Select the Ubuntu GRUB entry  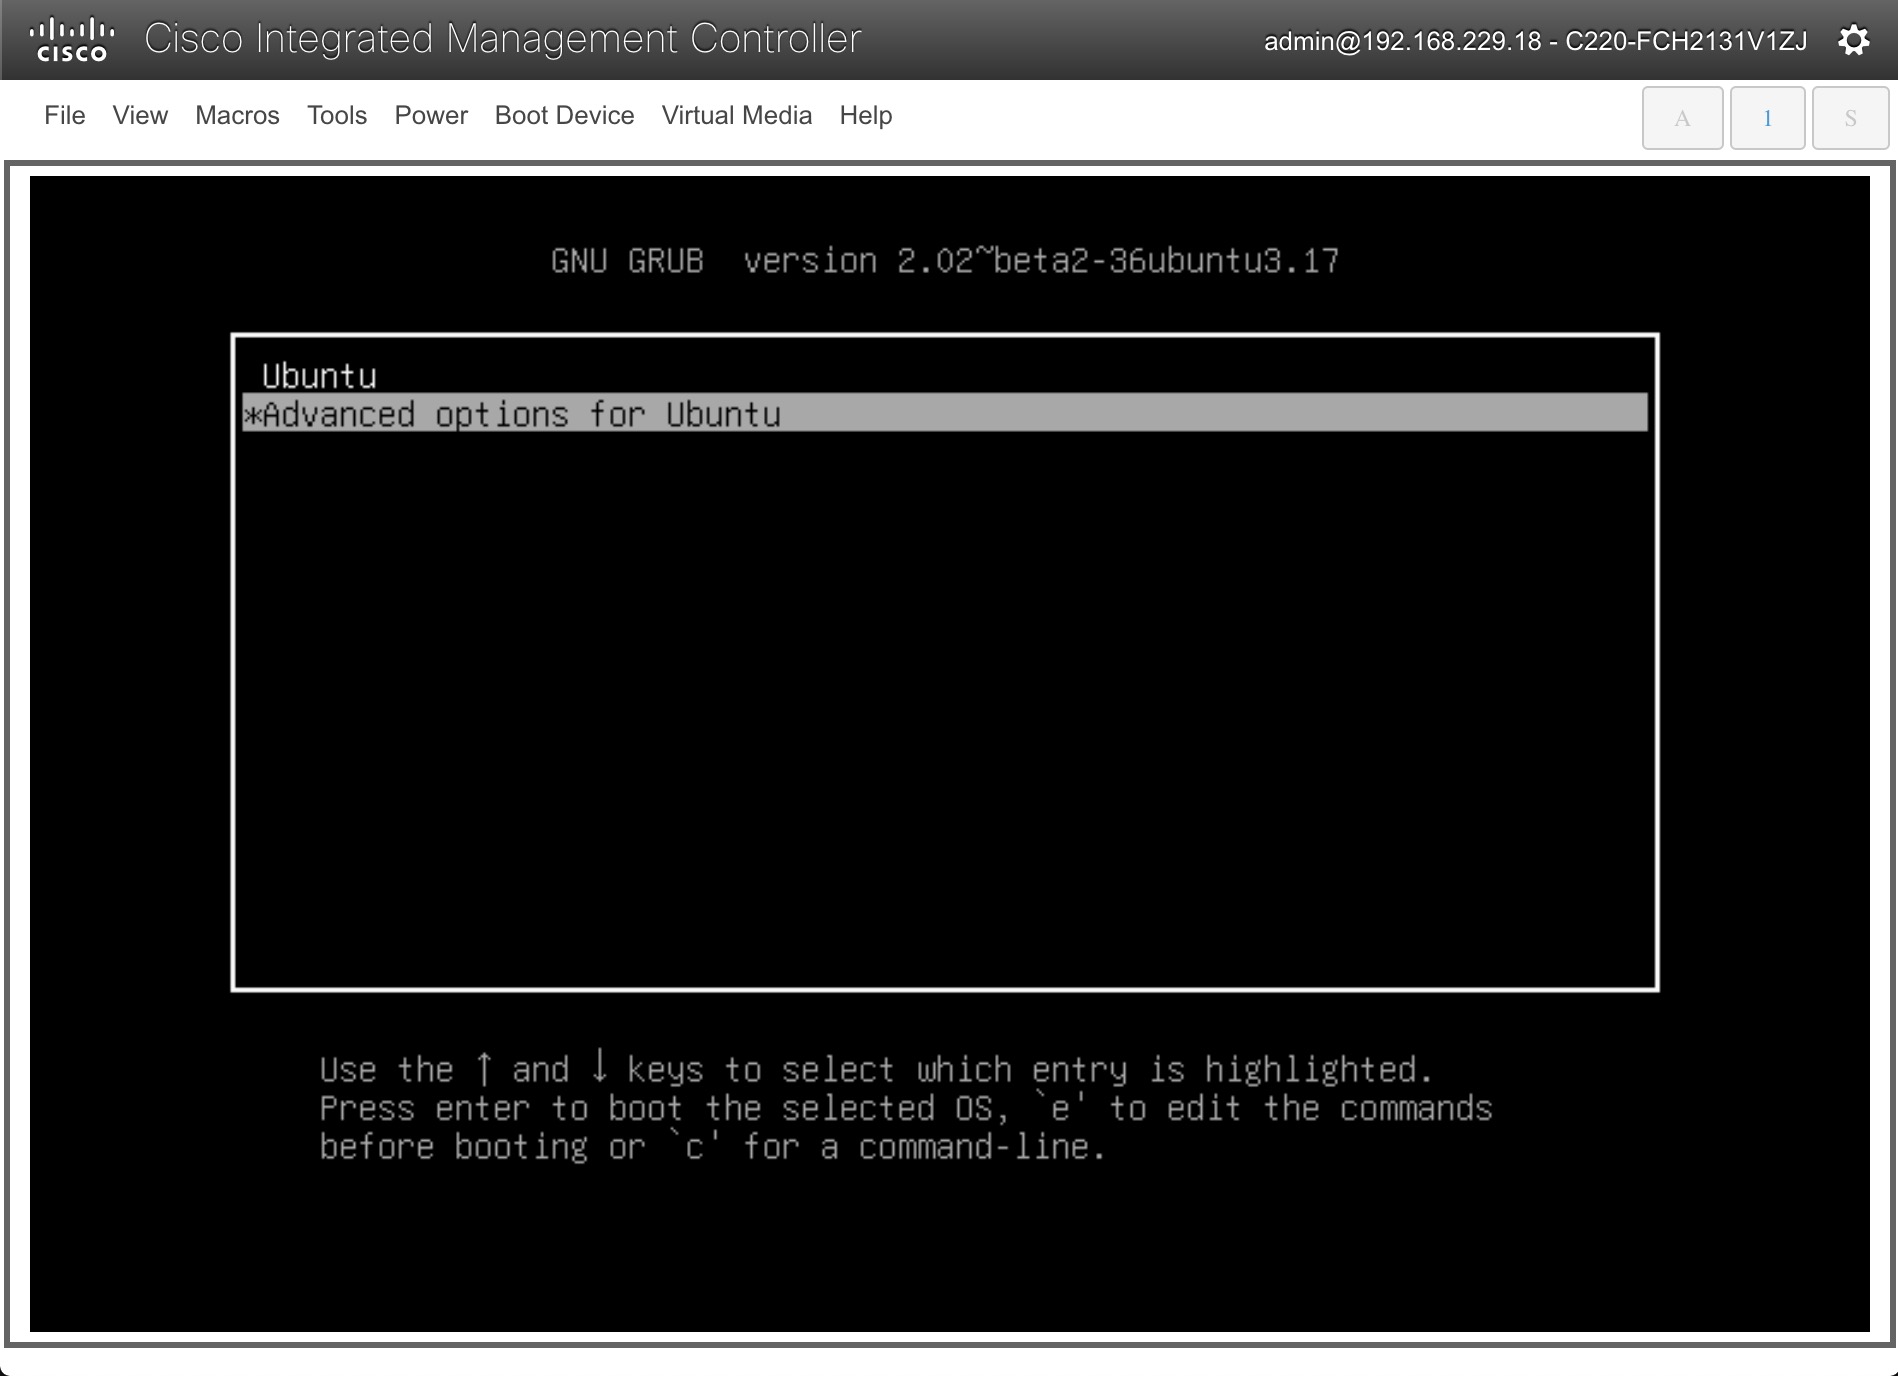coord(945,376)
